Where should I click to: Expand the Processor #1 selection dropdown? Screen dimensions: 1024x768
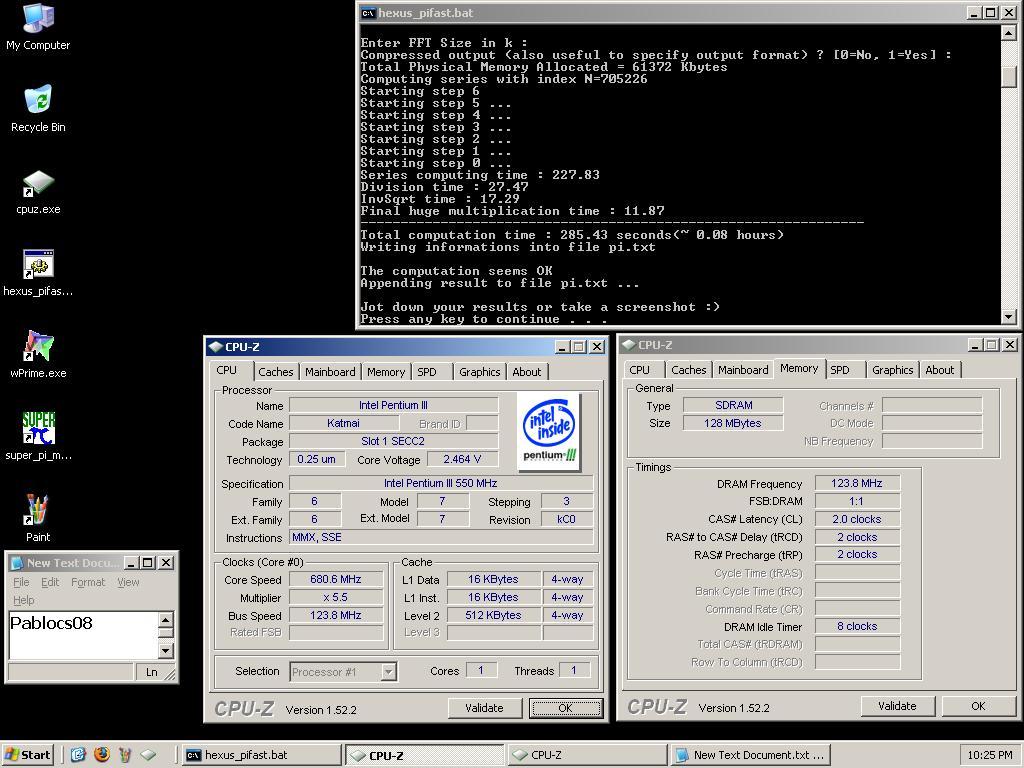tap(389, 672)
